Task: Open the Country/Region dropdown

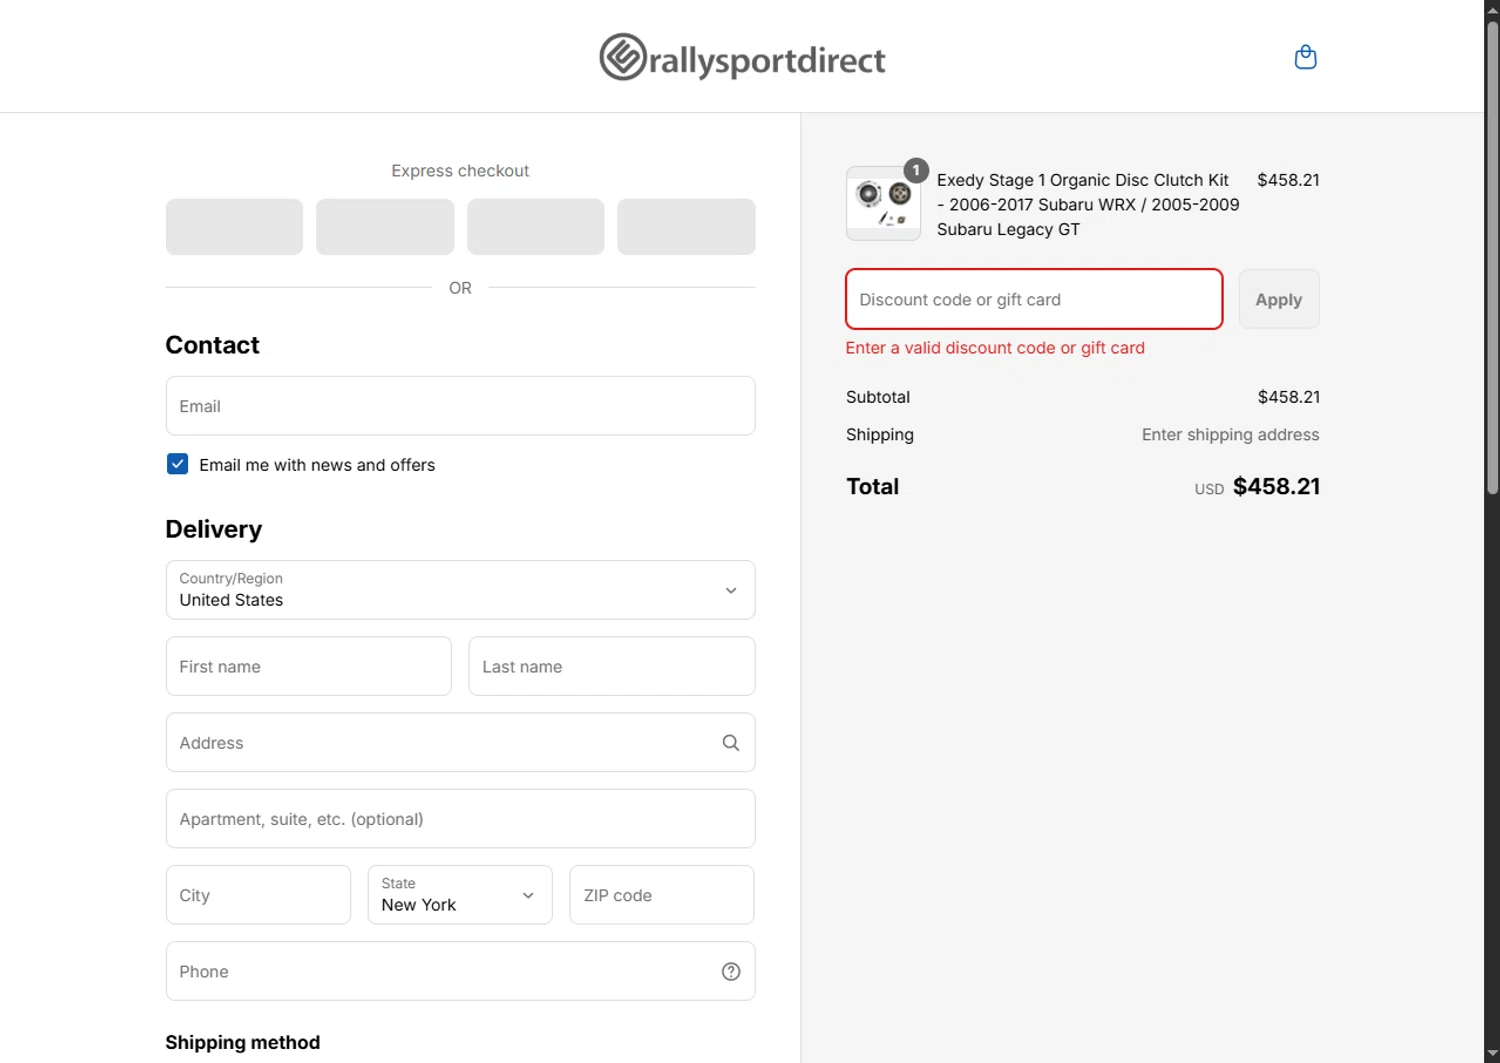Action: coord(460,590)
